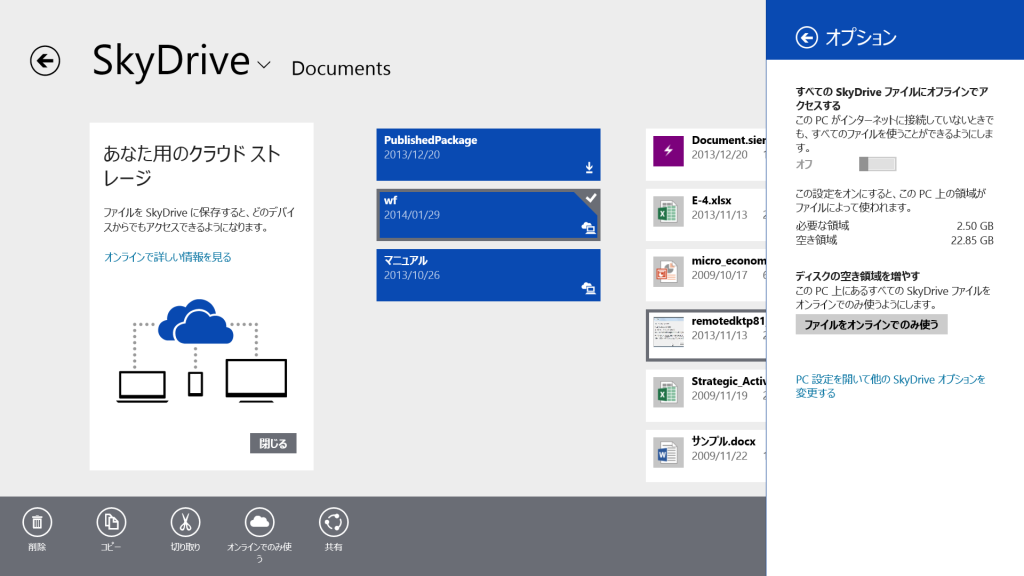Open PC 設定 SkyDrive options link
Screen dimensions: 1024x576
(890, 386)
